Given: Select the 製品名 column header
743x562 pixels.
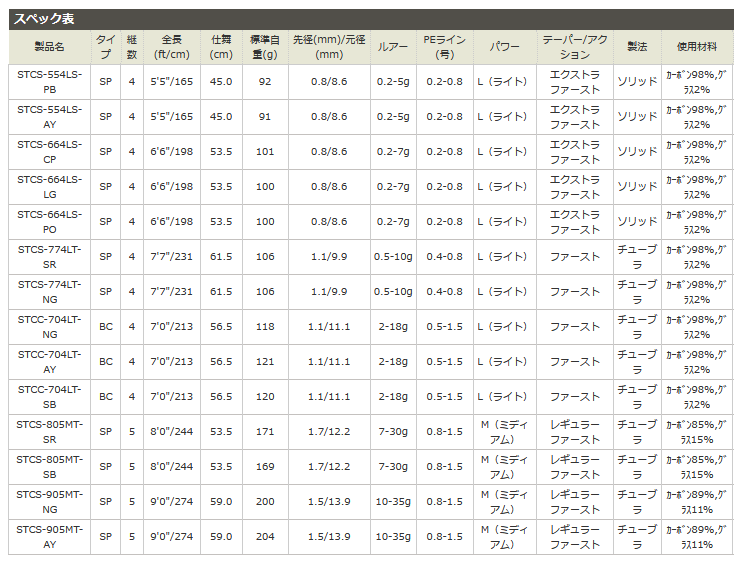Looking at the screenshot, I should (x=49, y=47).
